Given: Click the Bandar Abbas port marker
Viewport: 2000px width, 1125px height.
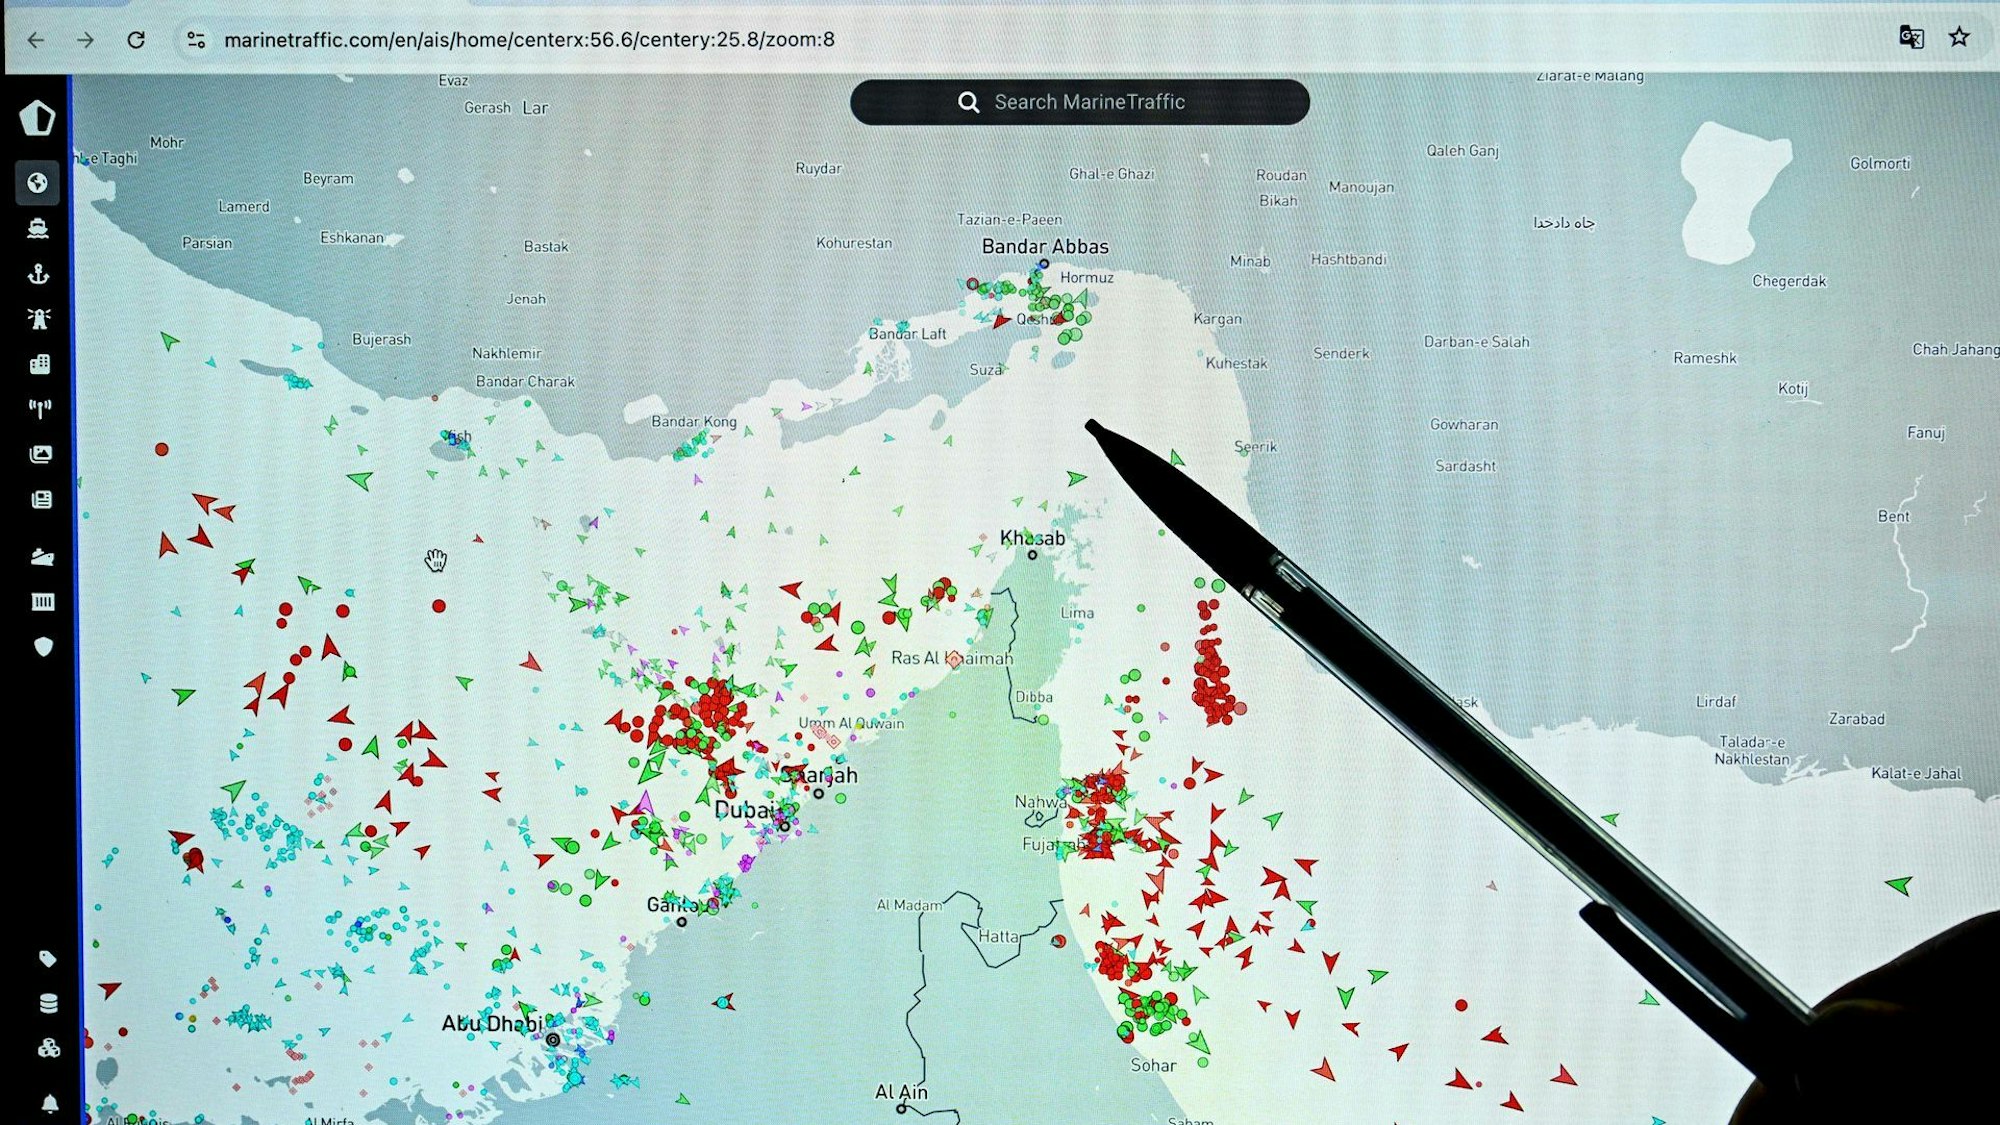Looking at the screenshot, I should [x=1043, y=265].
